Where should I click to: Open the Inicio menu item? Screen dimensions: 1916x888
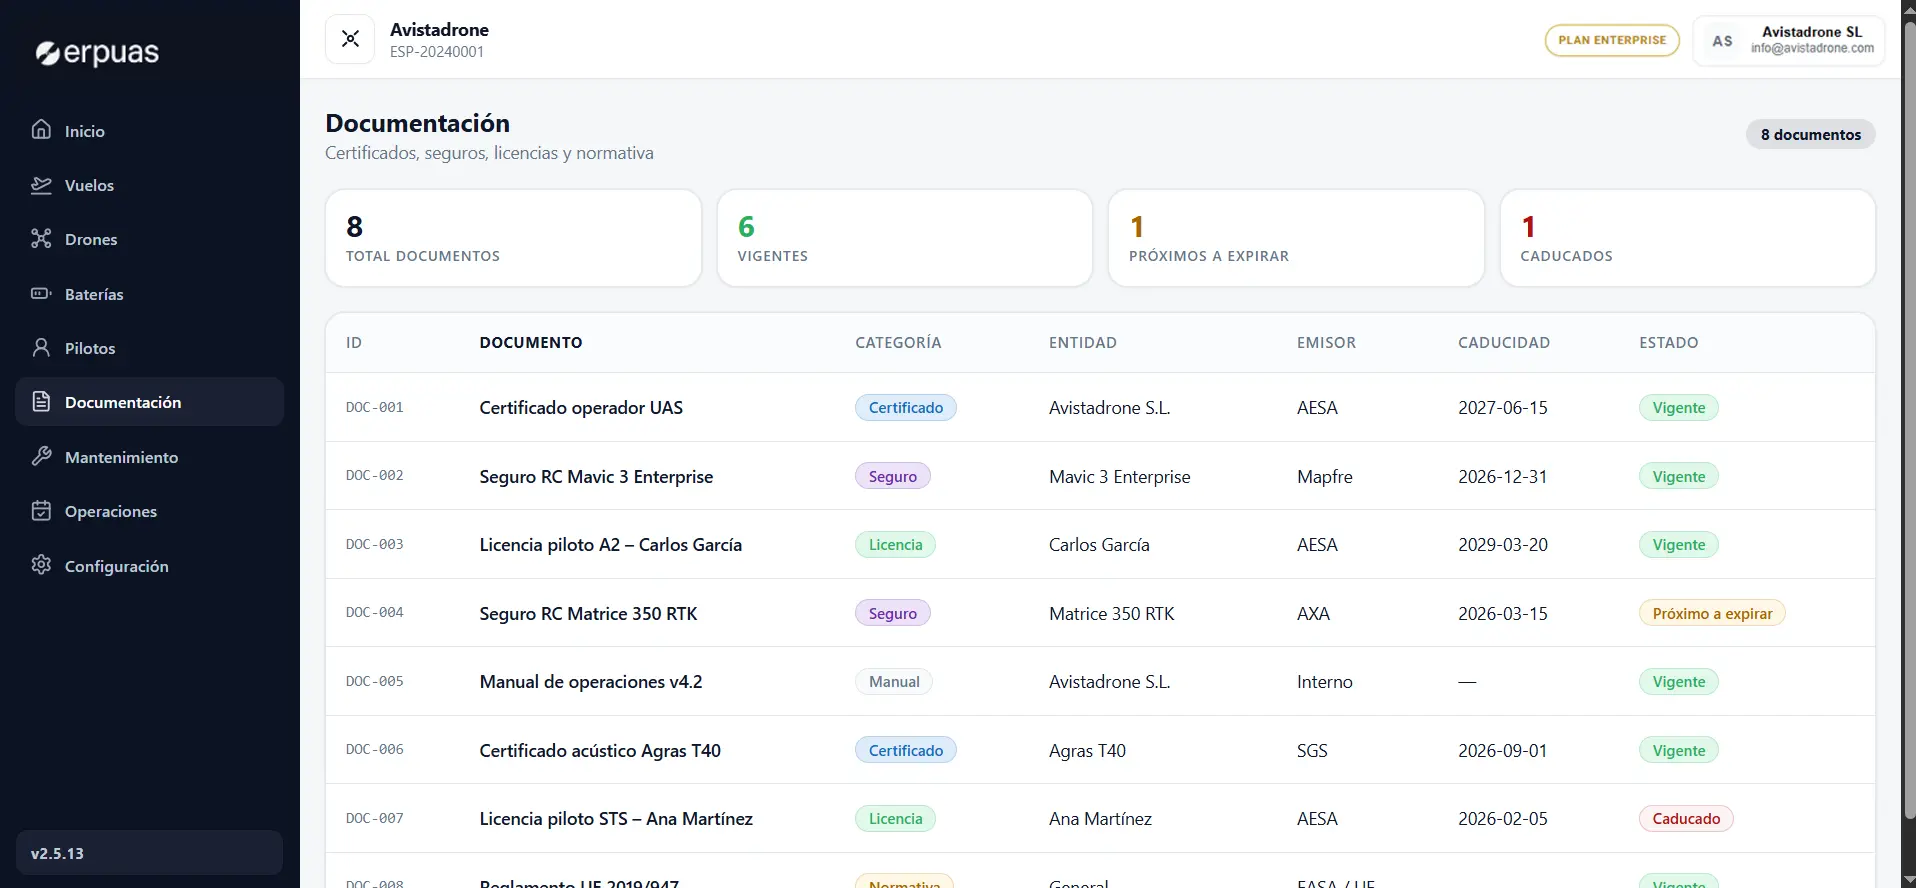(x=150, y=131)
